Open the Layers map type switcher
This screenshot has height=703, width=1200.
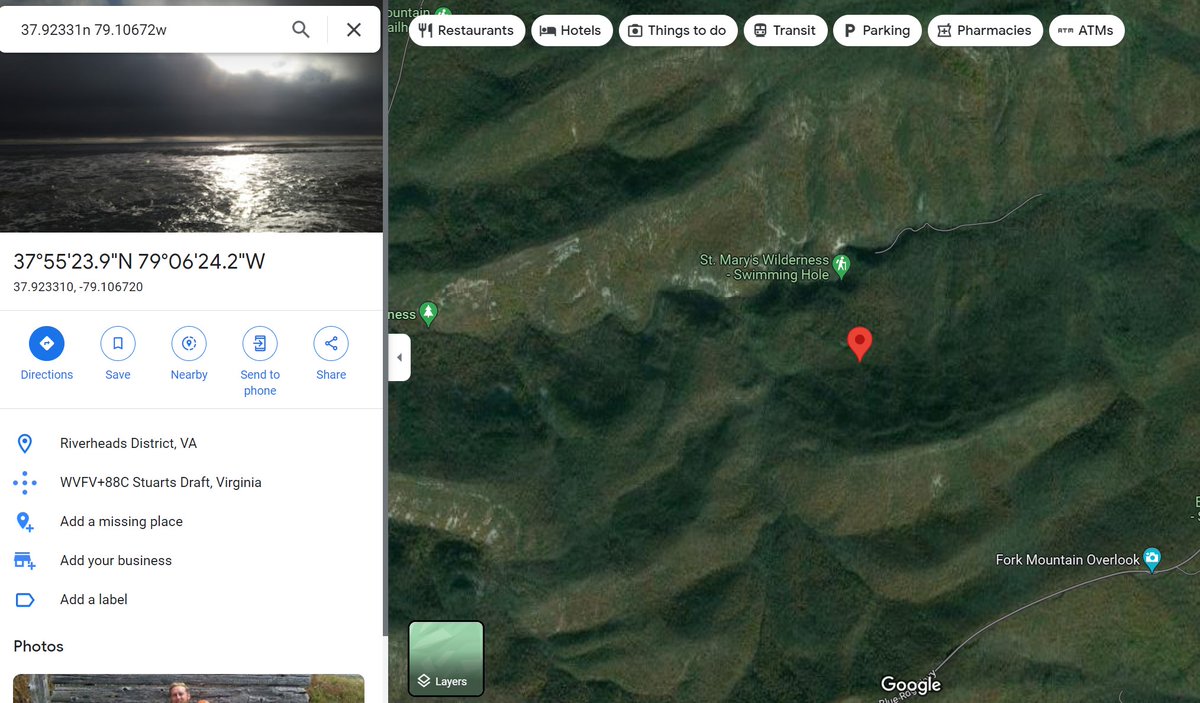coord(446,658)
